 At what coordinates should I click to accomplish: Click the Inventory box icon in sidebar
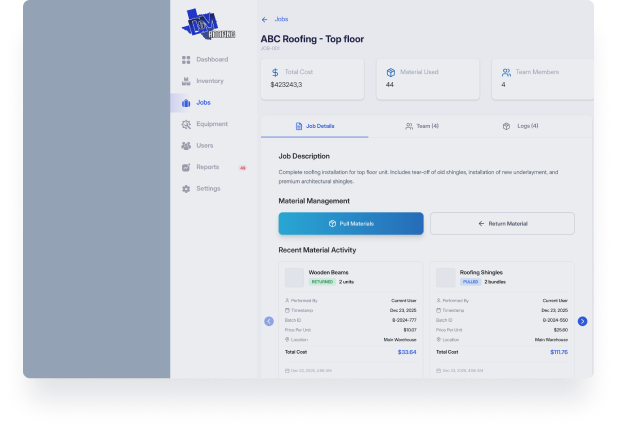pos(186,81)
